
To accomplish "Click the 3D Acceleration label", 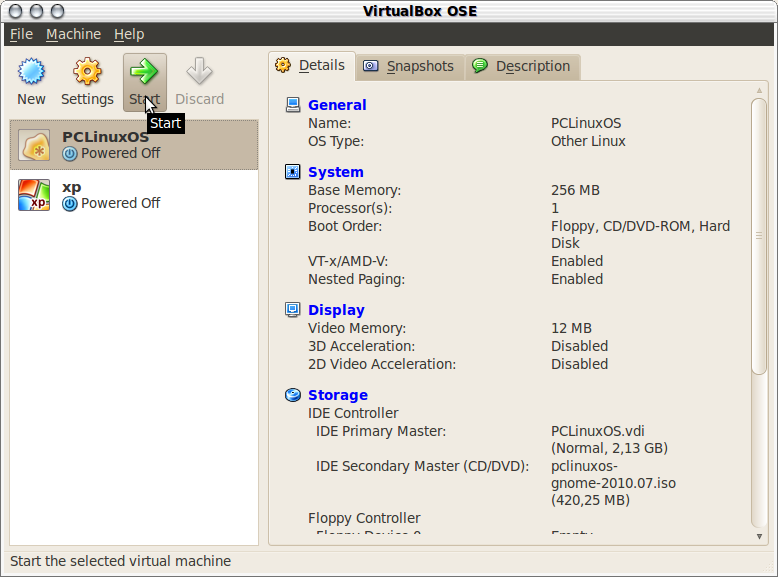I will pos(361,346).
